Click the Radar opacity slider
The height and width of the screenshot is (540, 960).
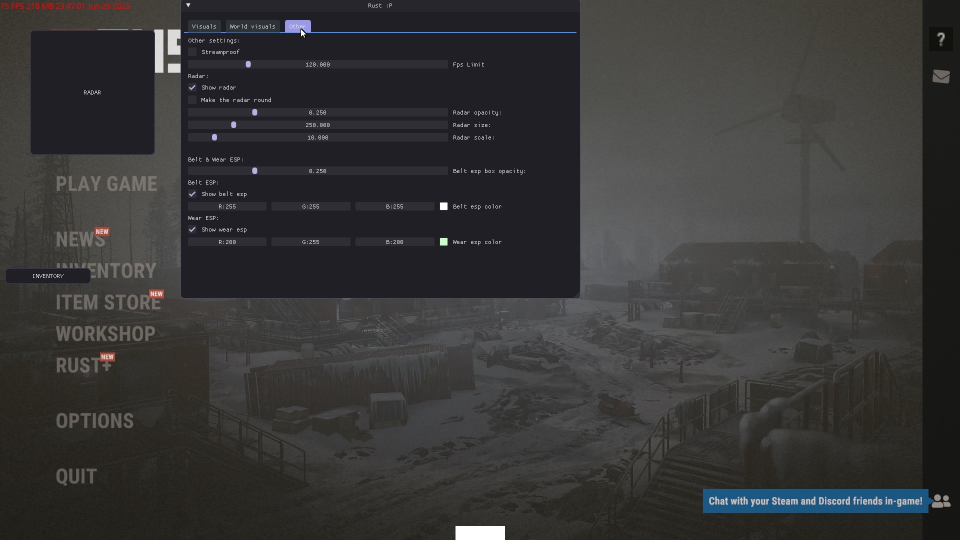point(318,113)
